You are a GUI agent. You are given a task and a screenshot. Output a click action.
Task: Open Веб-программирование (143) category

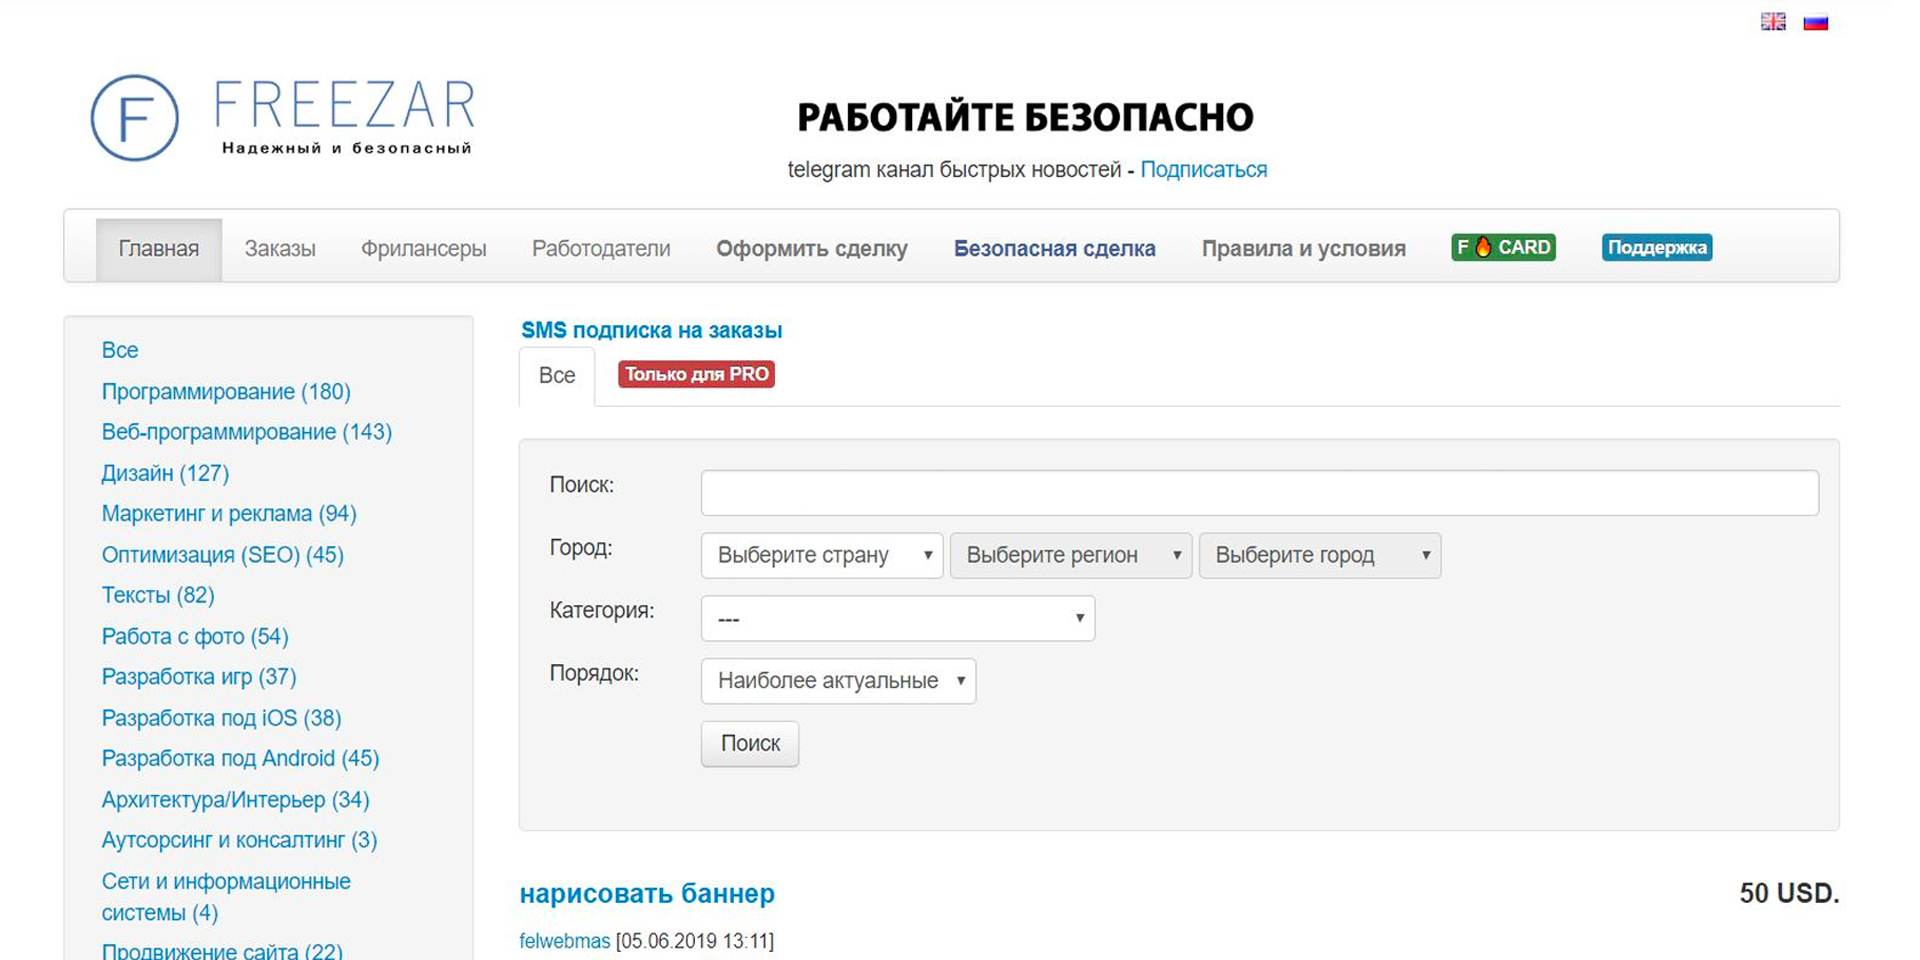pos(247,432)
